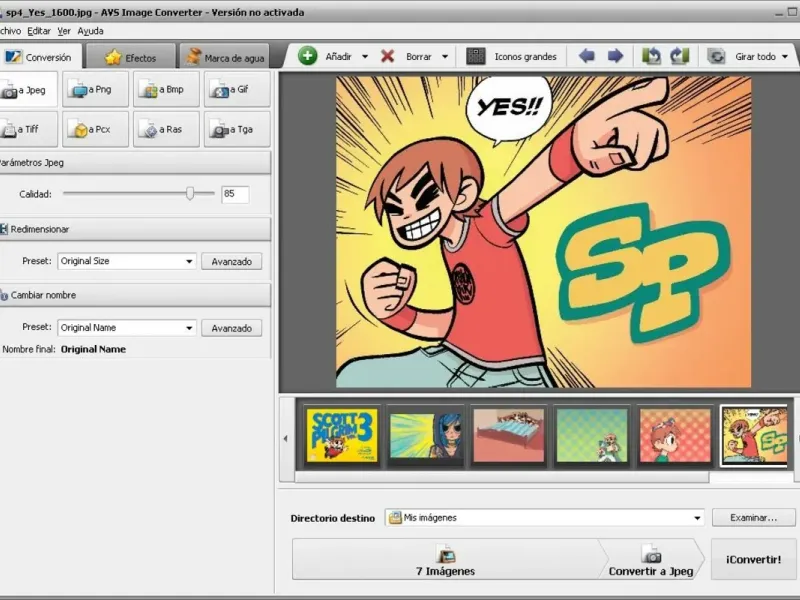The height and width of the screenshot is (600, 800).
Task: Collapse the Redimensionar section header
Action: (135, 230)
